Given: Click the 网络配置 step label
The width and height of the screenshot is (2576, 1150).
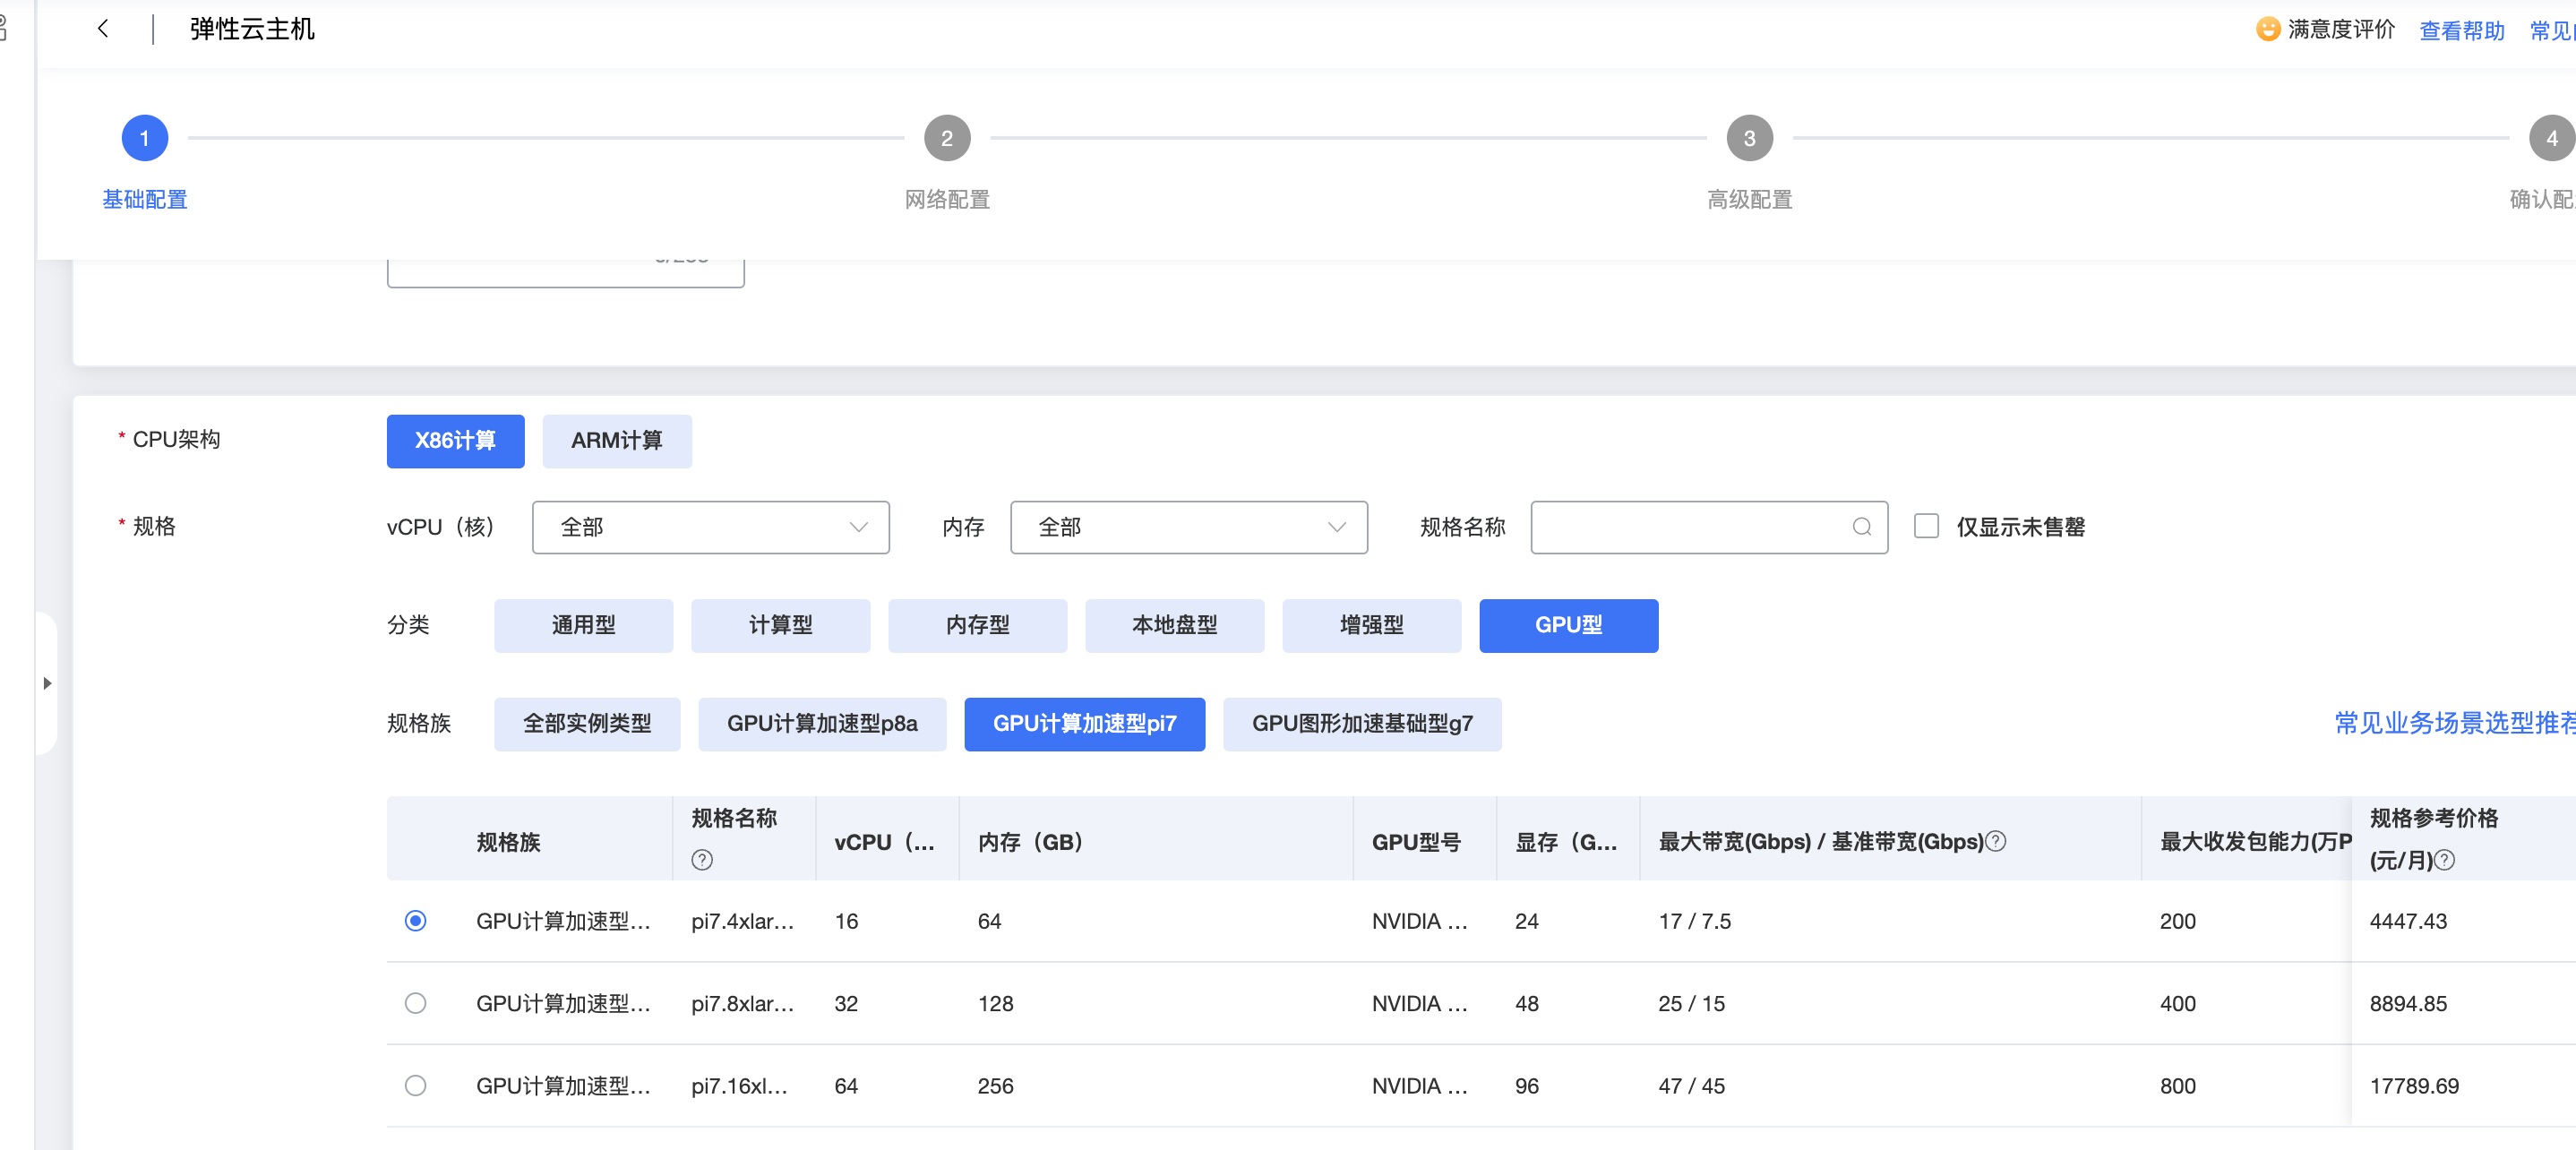Looking at the screenshot, I should point(947,199).
